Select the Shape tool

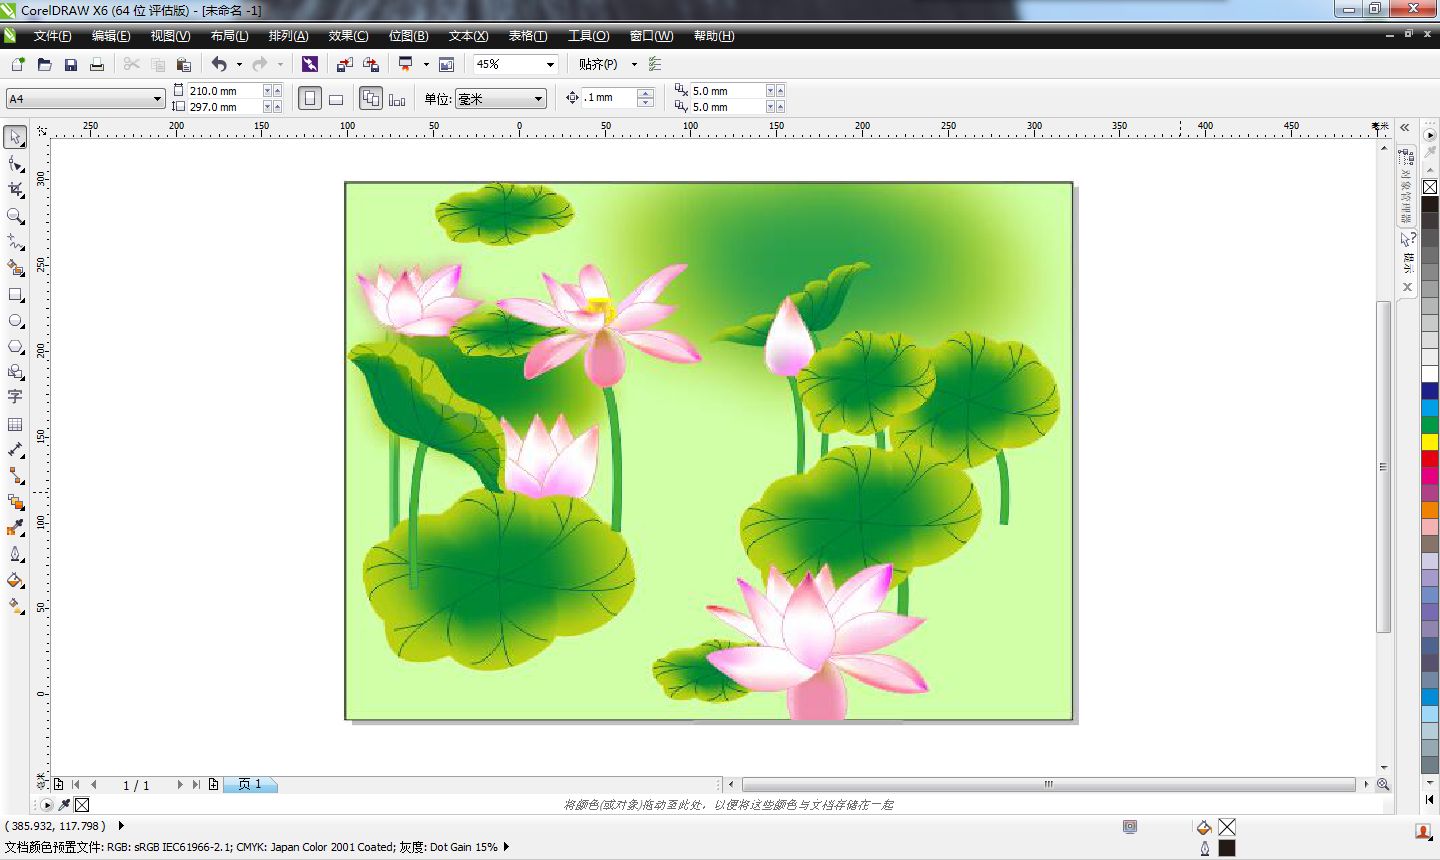(x=14, y=163)
